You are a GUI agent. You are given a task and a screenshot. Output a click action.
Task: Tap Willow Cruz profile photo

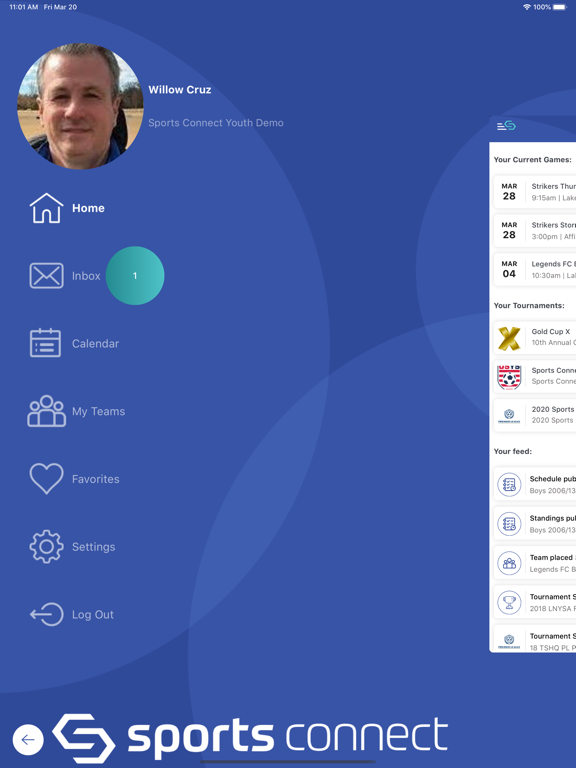click(80, 106)
